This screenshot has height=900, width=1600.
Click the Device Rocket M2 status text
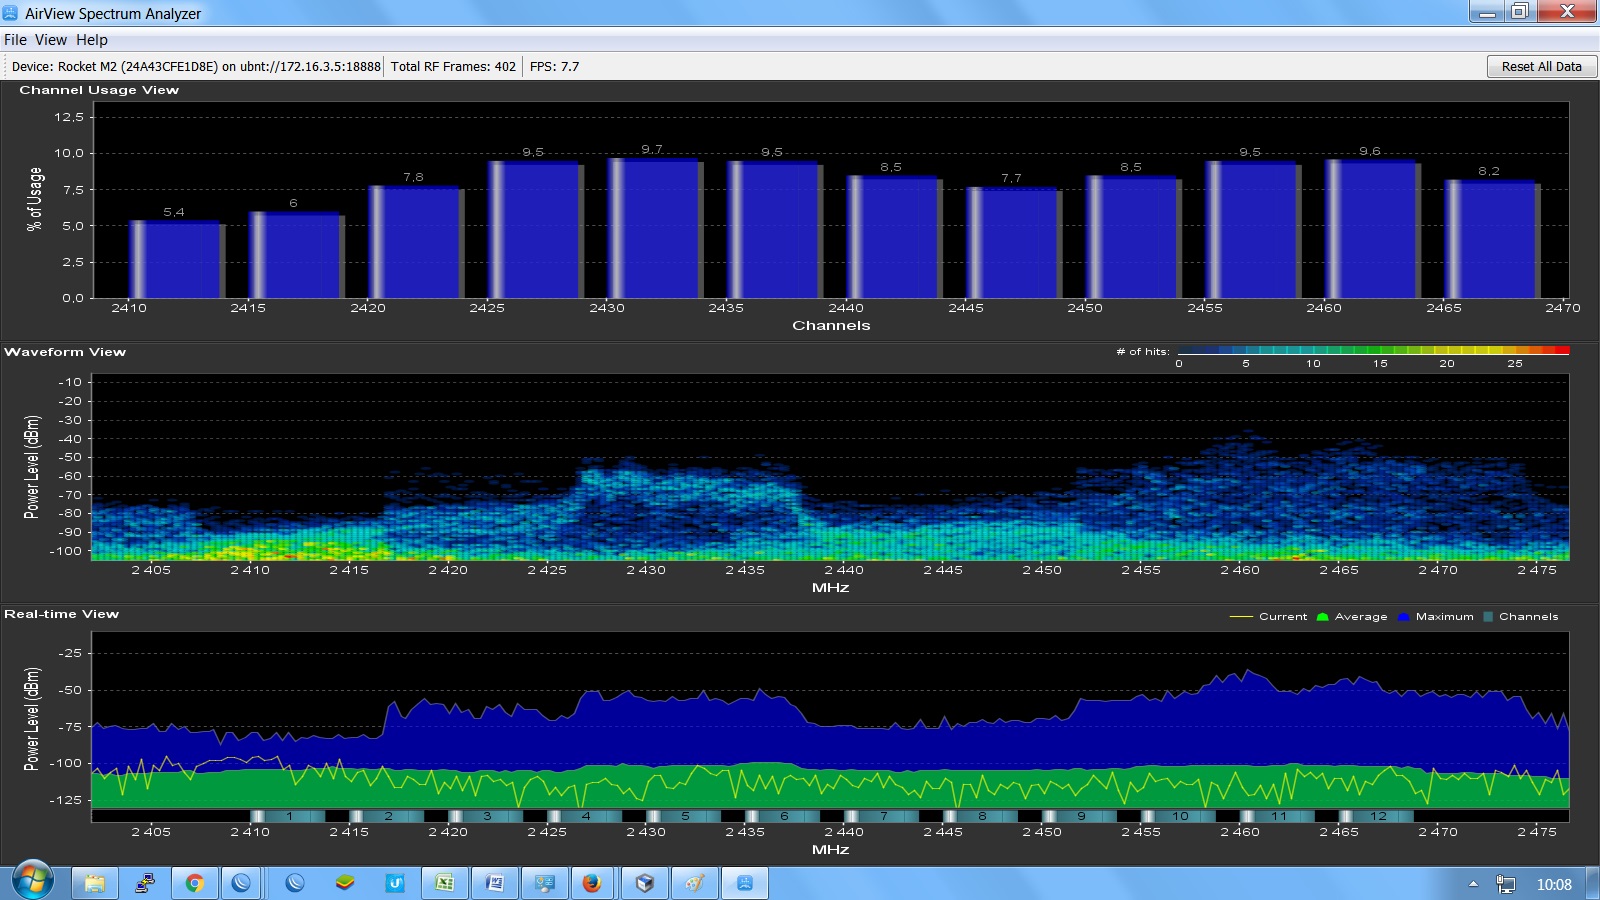pyautogui.click(x=196, y=67)
